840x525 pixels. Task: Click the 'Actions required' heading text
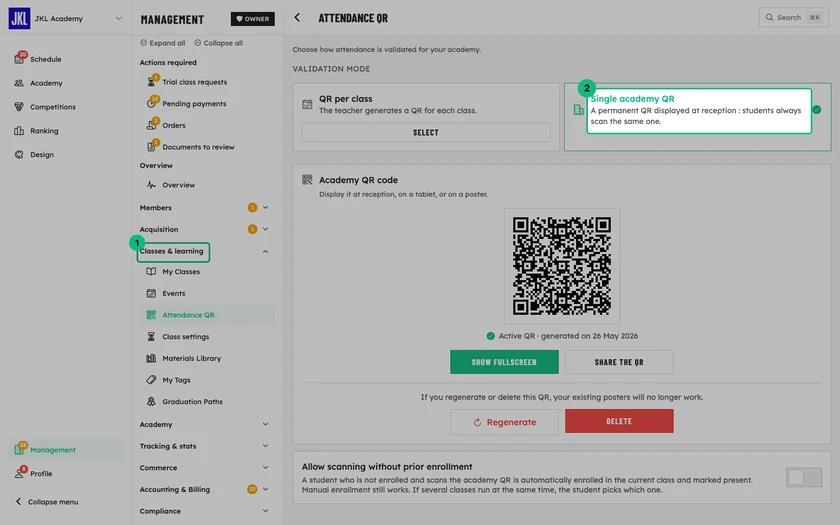[x=168, y=62]
